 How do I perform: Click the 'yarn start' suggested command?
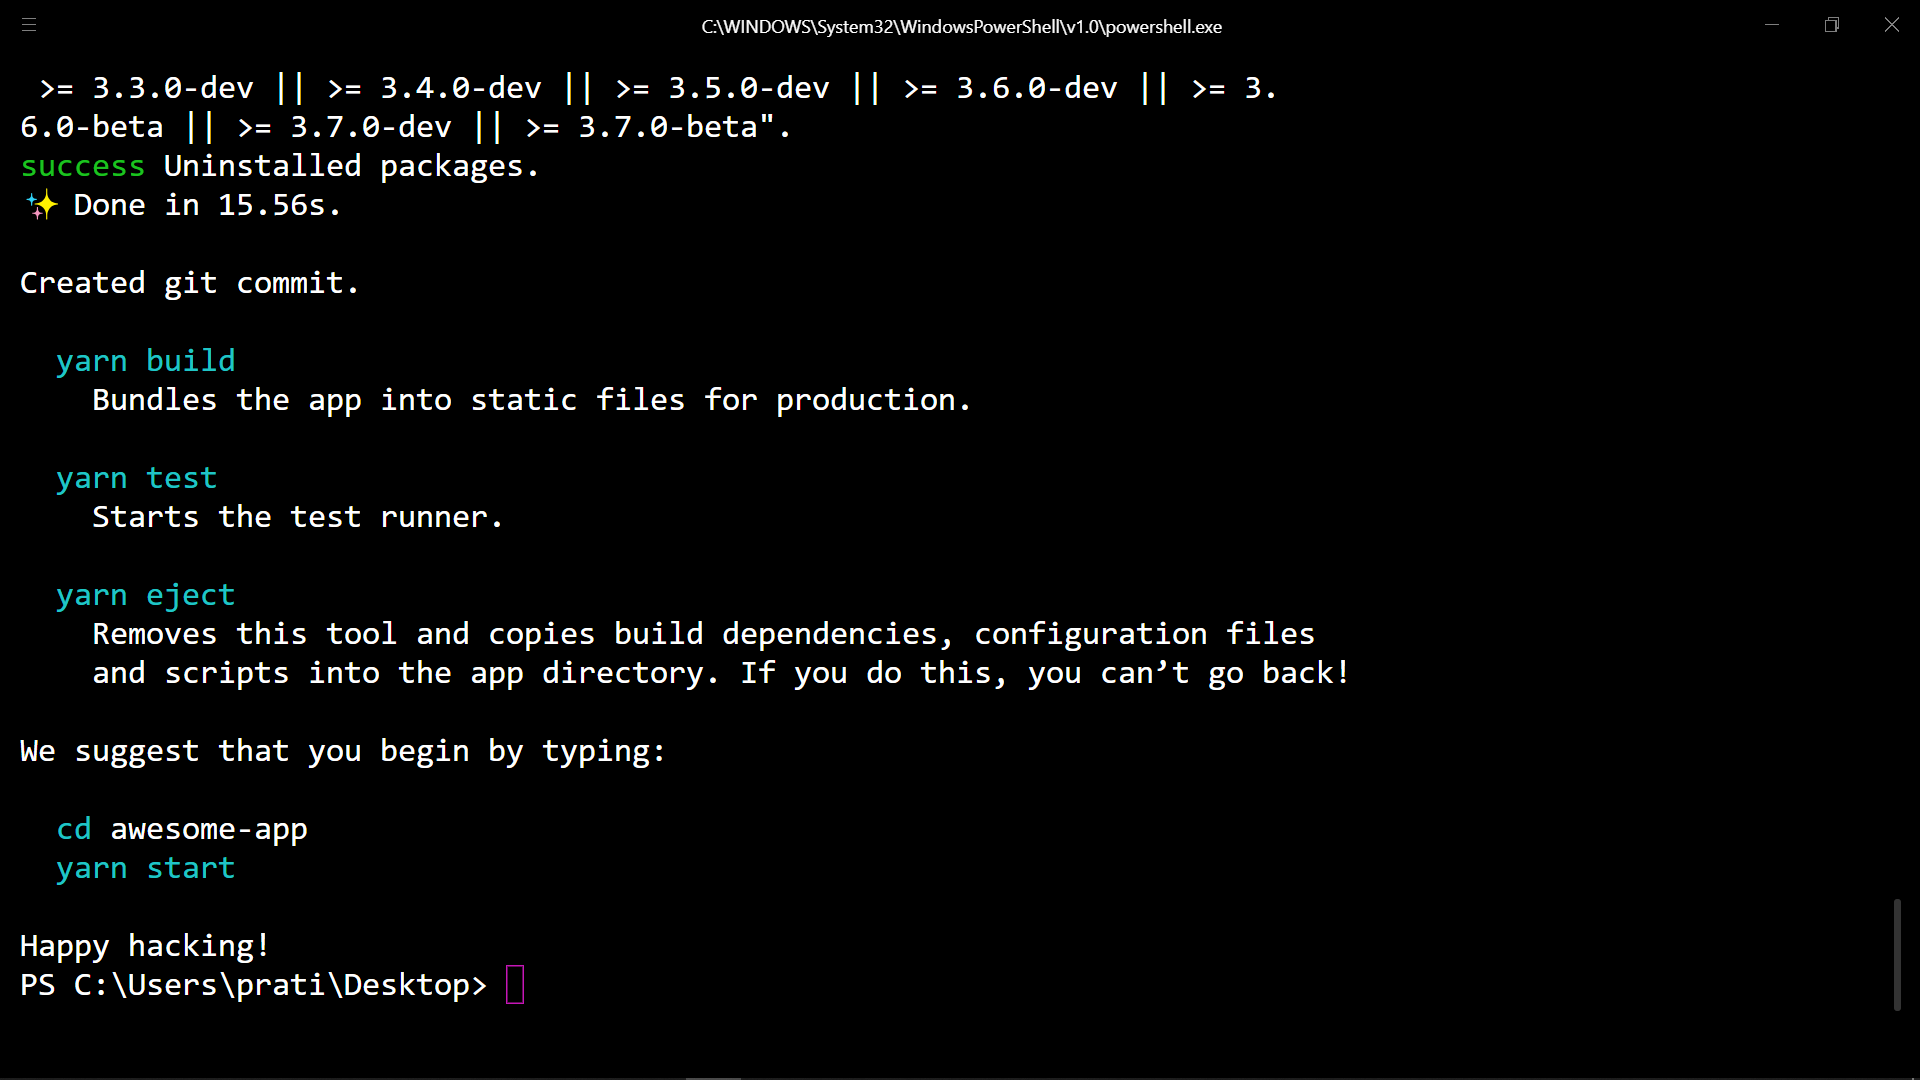pos(146,868)
